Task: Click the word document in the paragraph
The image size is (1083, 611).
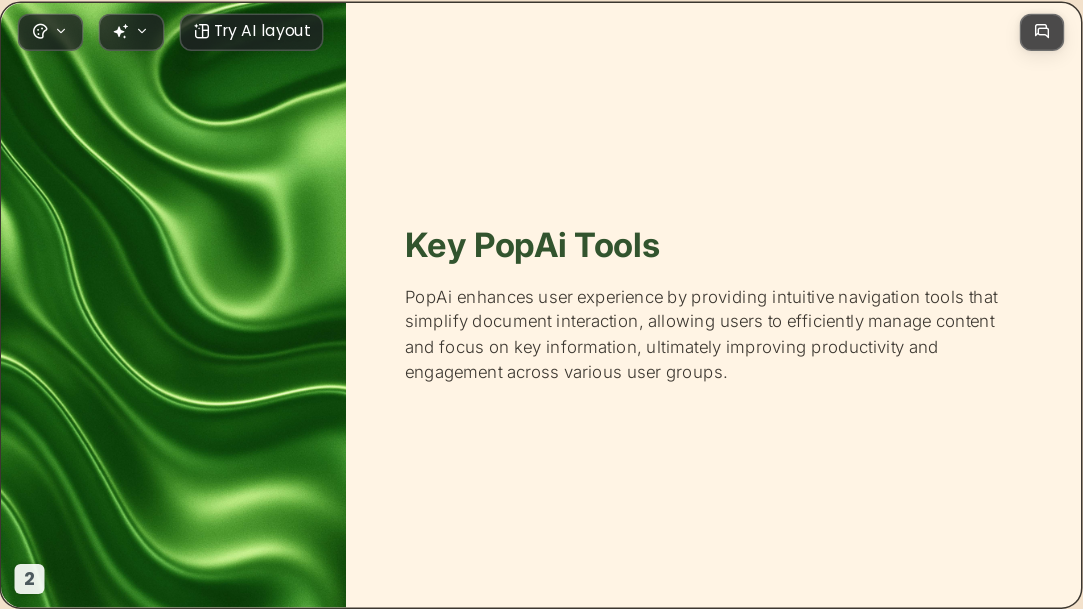Action: coord(512,322)
